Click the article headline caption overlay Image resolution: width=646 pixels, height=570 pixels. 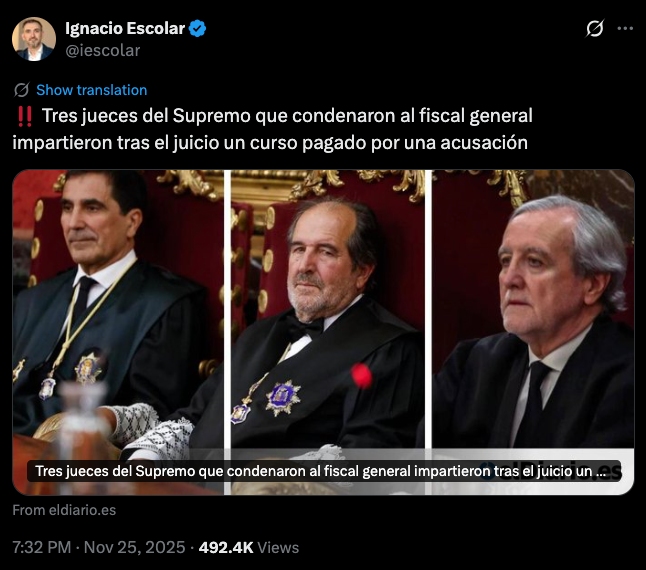(x=320, y=471)
